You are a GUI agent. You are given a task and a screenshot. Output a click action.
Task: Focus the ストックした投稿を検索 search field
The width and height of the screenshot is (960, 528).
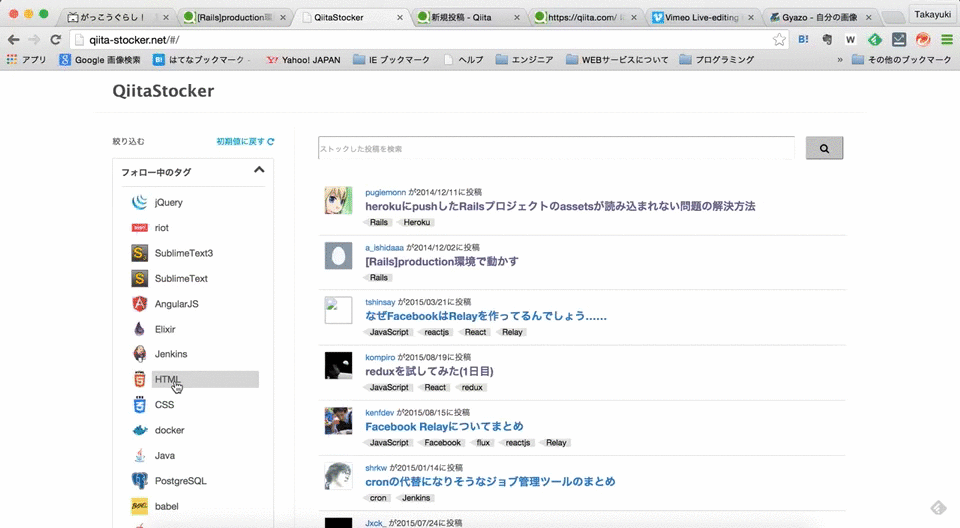tap(556, 148)
